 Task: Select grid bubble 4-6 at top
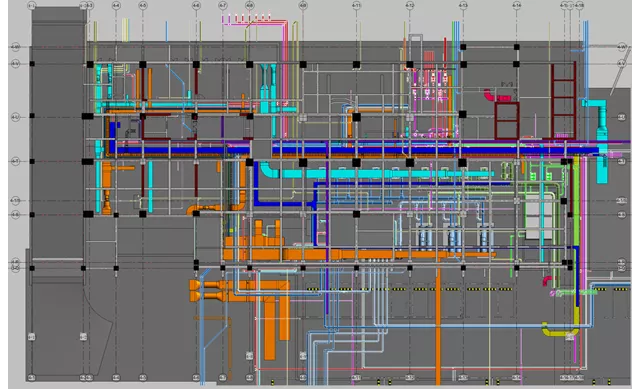196,6
